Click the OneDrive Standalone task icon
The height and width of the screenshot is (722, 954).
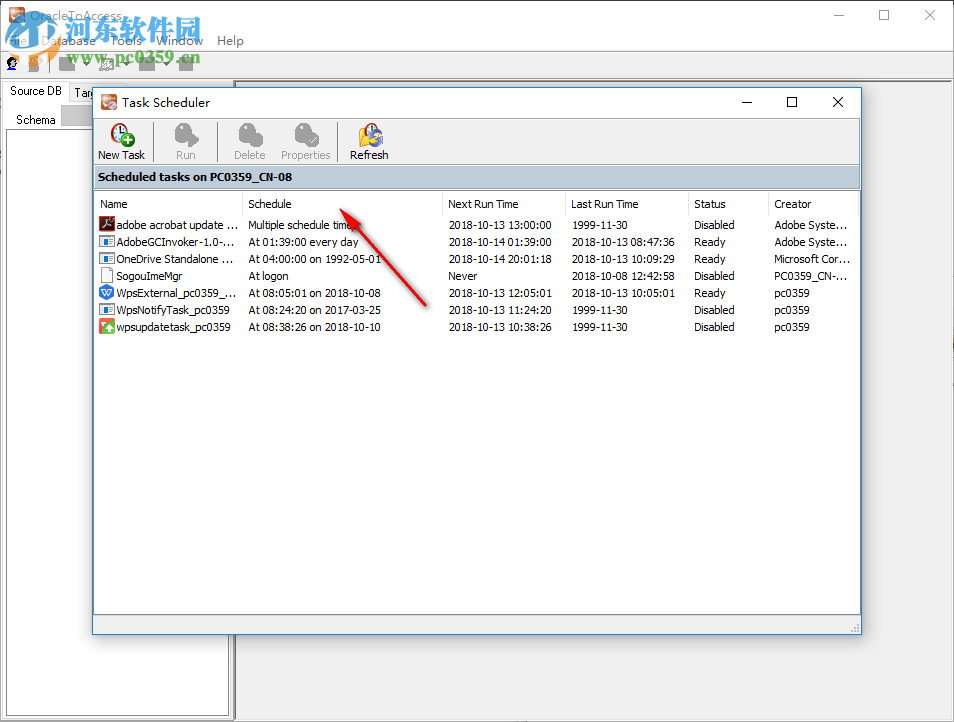pyautogui.click(x=106, y=258)
